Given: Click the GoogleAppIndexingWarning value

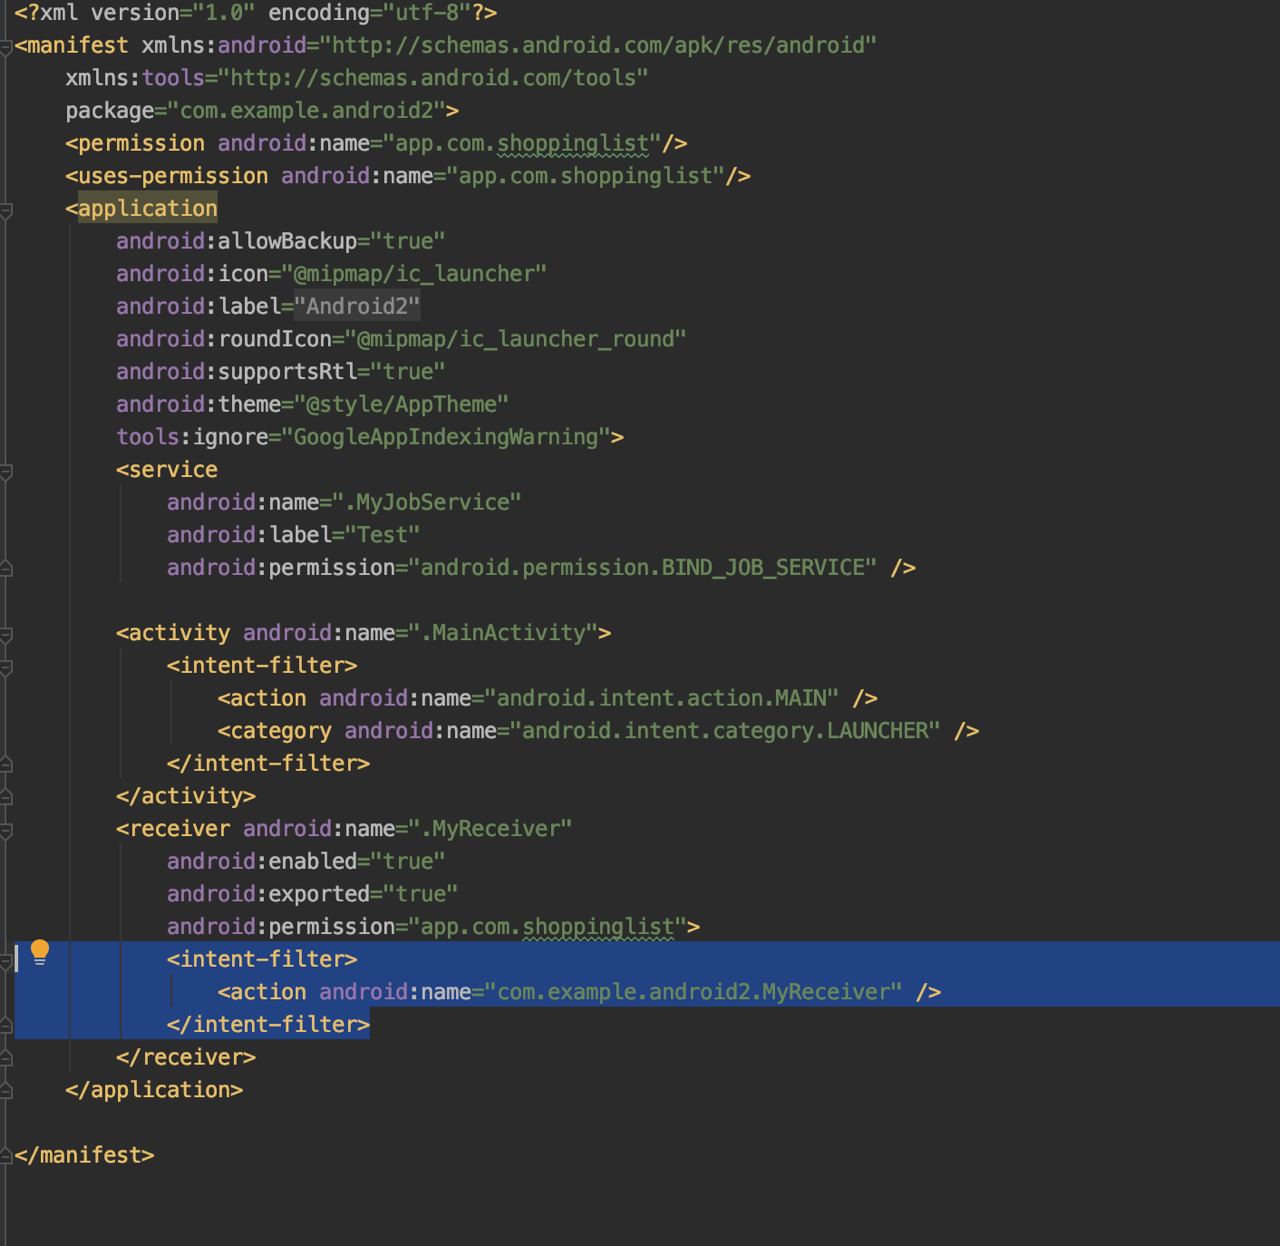Looking at the screenshot, I should [x=446, y=437].
